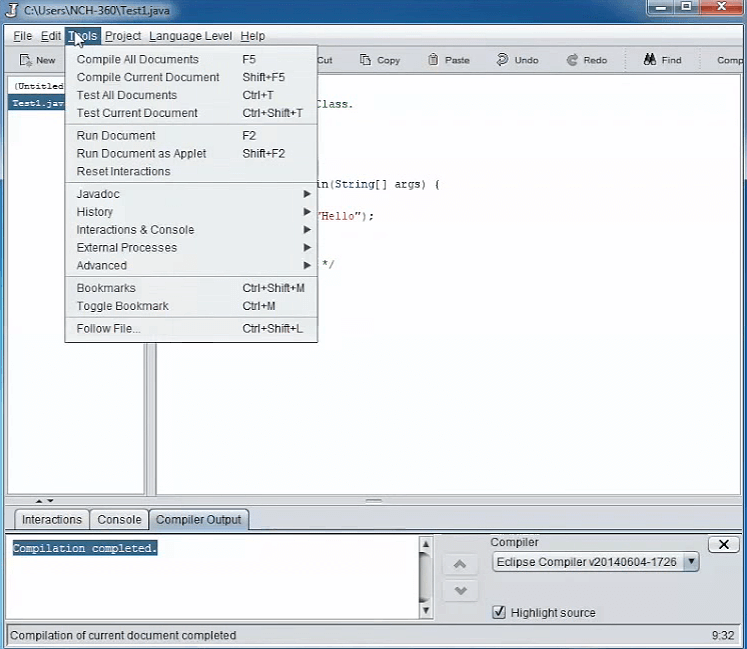Image resolution: width=747 pixels, height=649 pixels.
Task: Expand panel using splitter down arrow
Action: coord(50,501)
